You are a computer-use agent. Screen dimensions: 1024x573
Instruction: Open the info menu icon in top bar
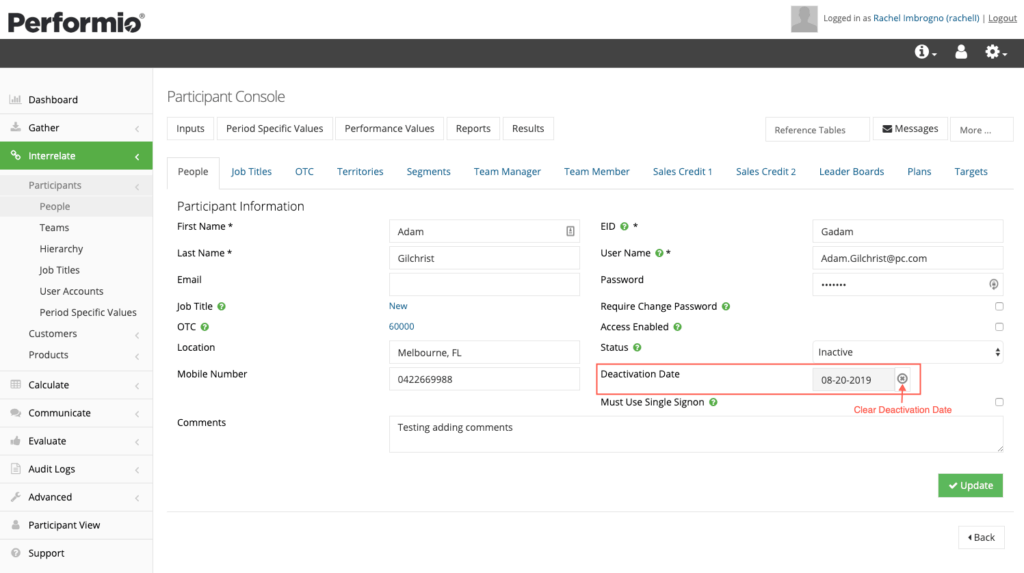pyautogui.click(x=925, y=52)
